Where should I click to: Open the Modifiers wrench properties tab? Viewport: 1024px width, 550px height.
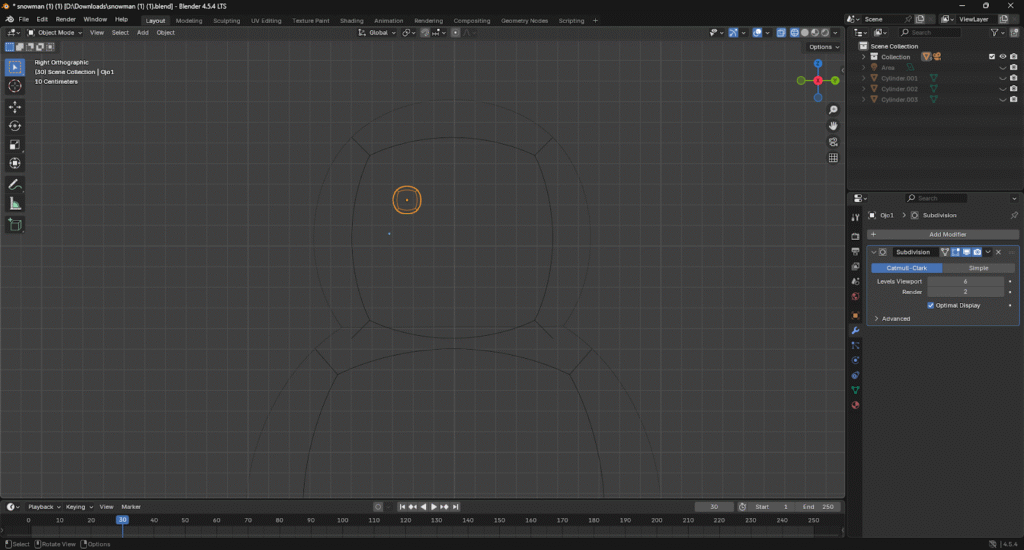click(x=855, y=330)
